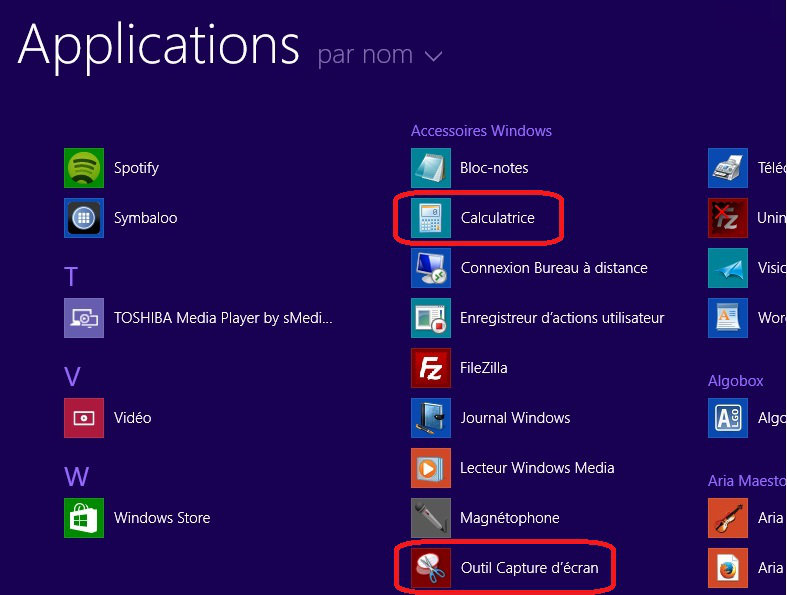The width and height of the screenshot is (787, 595).
Task: Click the TOSHIBA Media Player by sMedi... label
Action: pyautogui.click(x=222, y=318)
